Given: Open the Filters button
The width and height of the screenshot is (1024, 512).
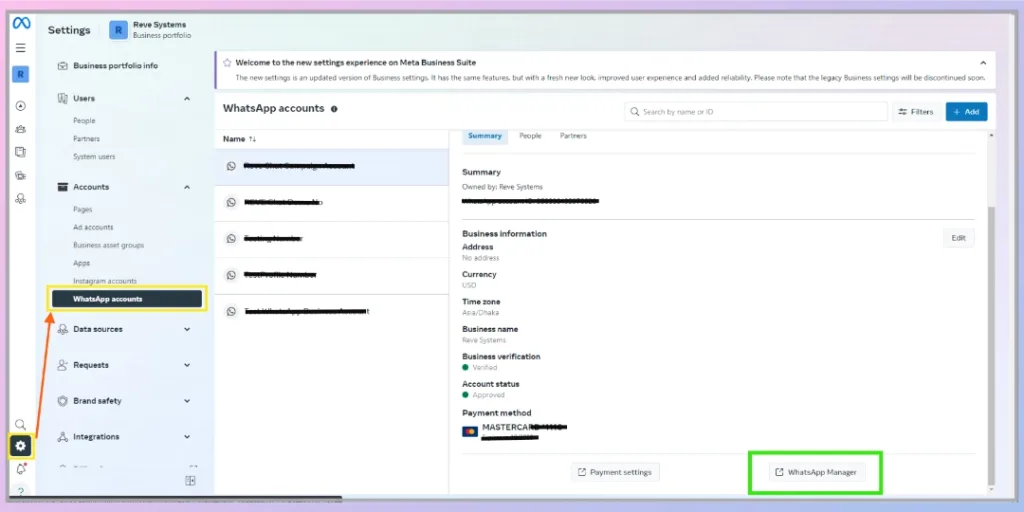Looking at the screenshot, I should (x=916, y=112).
